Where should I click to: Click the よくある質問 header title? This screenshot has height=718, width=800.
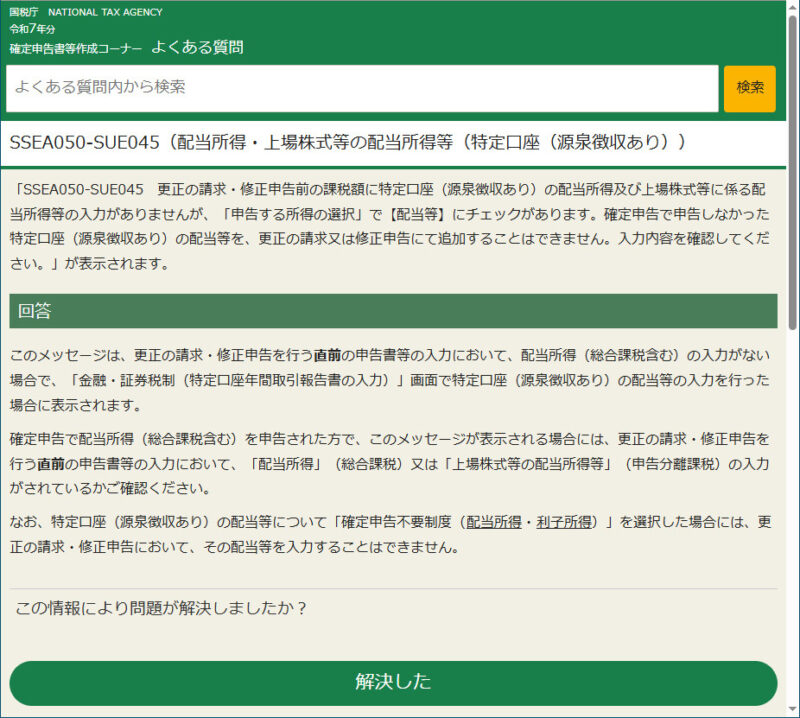[x=197, y=47]
